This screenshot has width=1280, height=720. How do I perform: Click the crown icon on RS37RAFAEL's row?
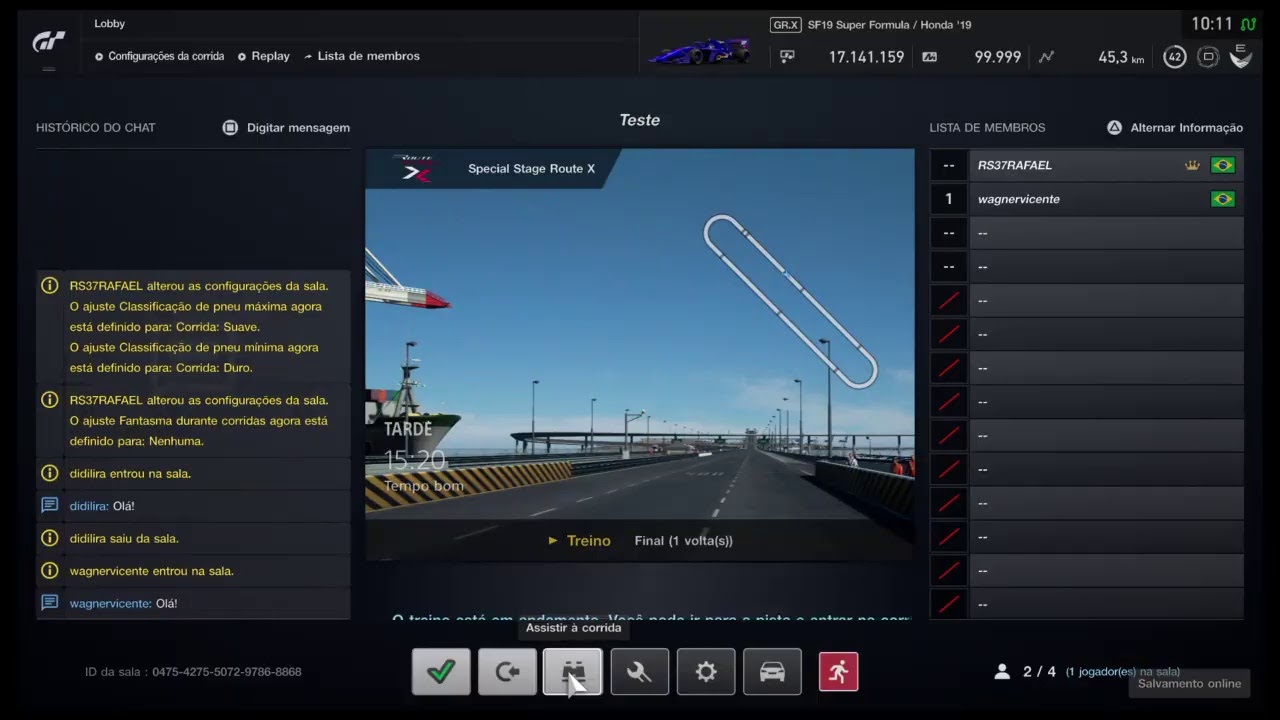[x=1192, y=166]
